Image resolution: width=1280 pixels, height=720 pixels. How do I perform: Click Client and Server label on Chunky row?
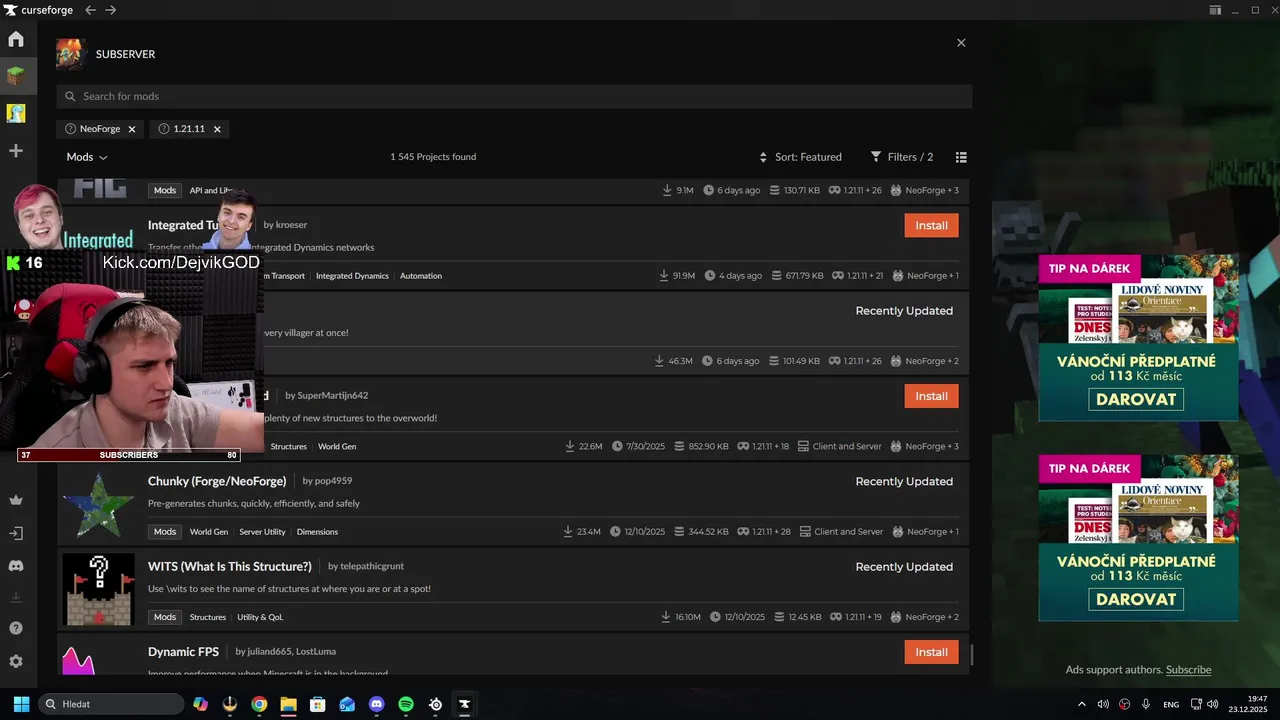coord(848,532)
